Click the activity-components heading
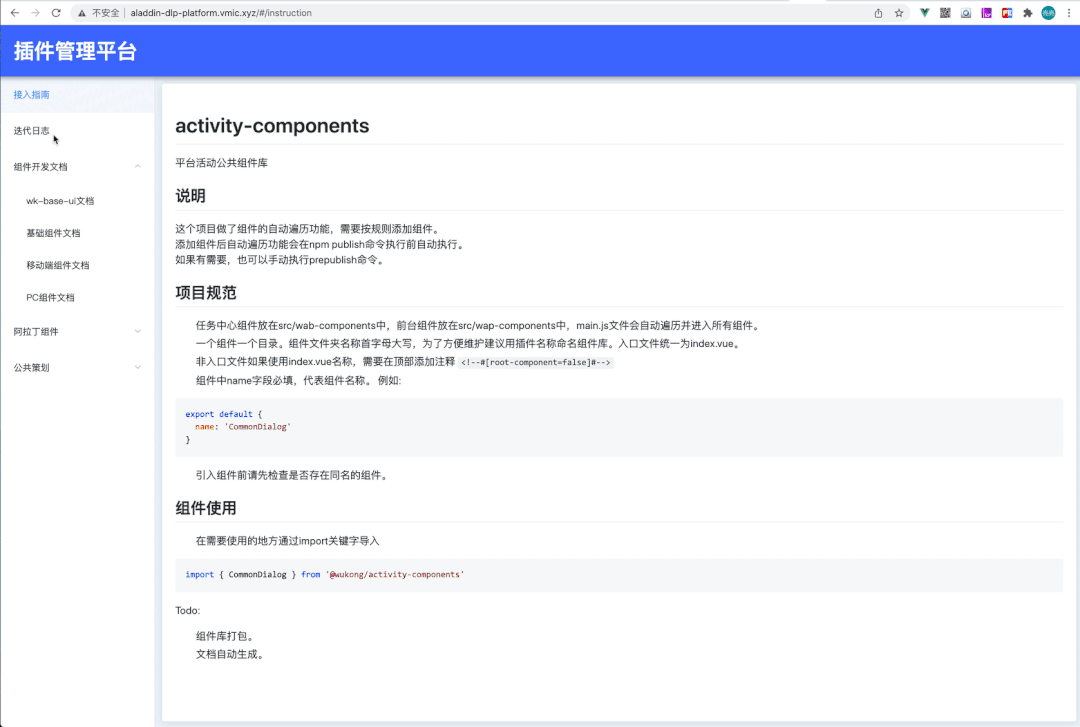This screenshot has height=727, width=1080. tap(272, 125)
